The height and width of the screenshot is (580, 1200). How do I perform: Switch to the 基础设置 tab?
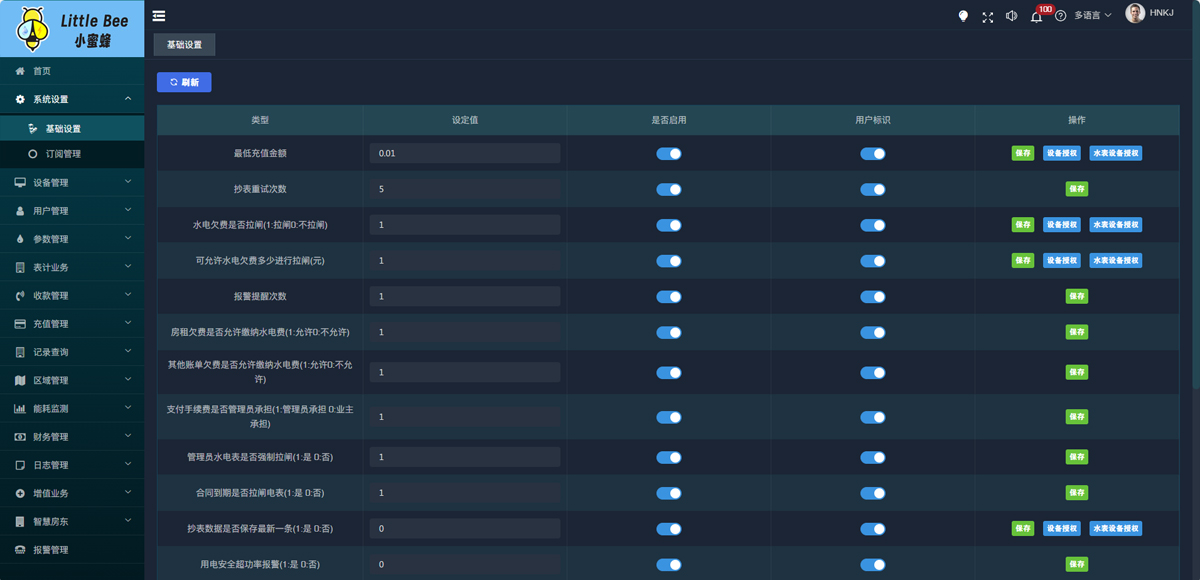pos(184,45)
